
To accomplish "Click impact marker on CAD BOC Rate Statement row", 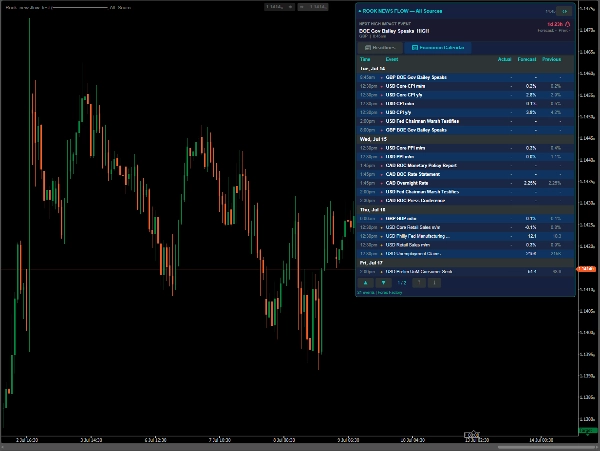I will 382,175.
